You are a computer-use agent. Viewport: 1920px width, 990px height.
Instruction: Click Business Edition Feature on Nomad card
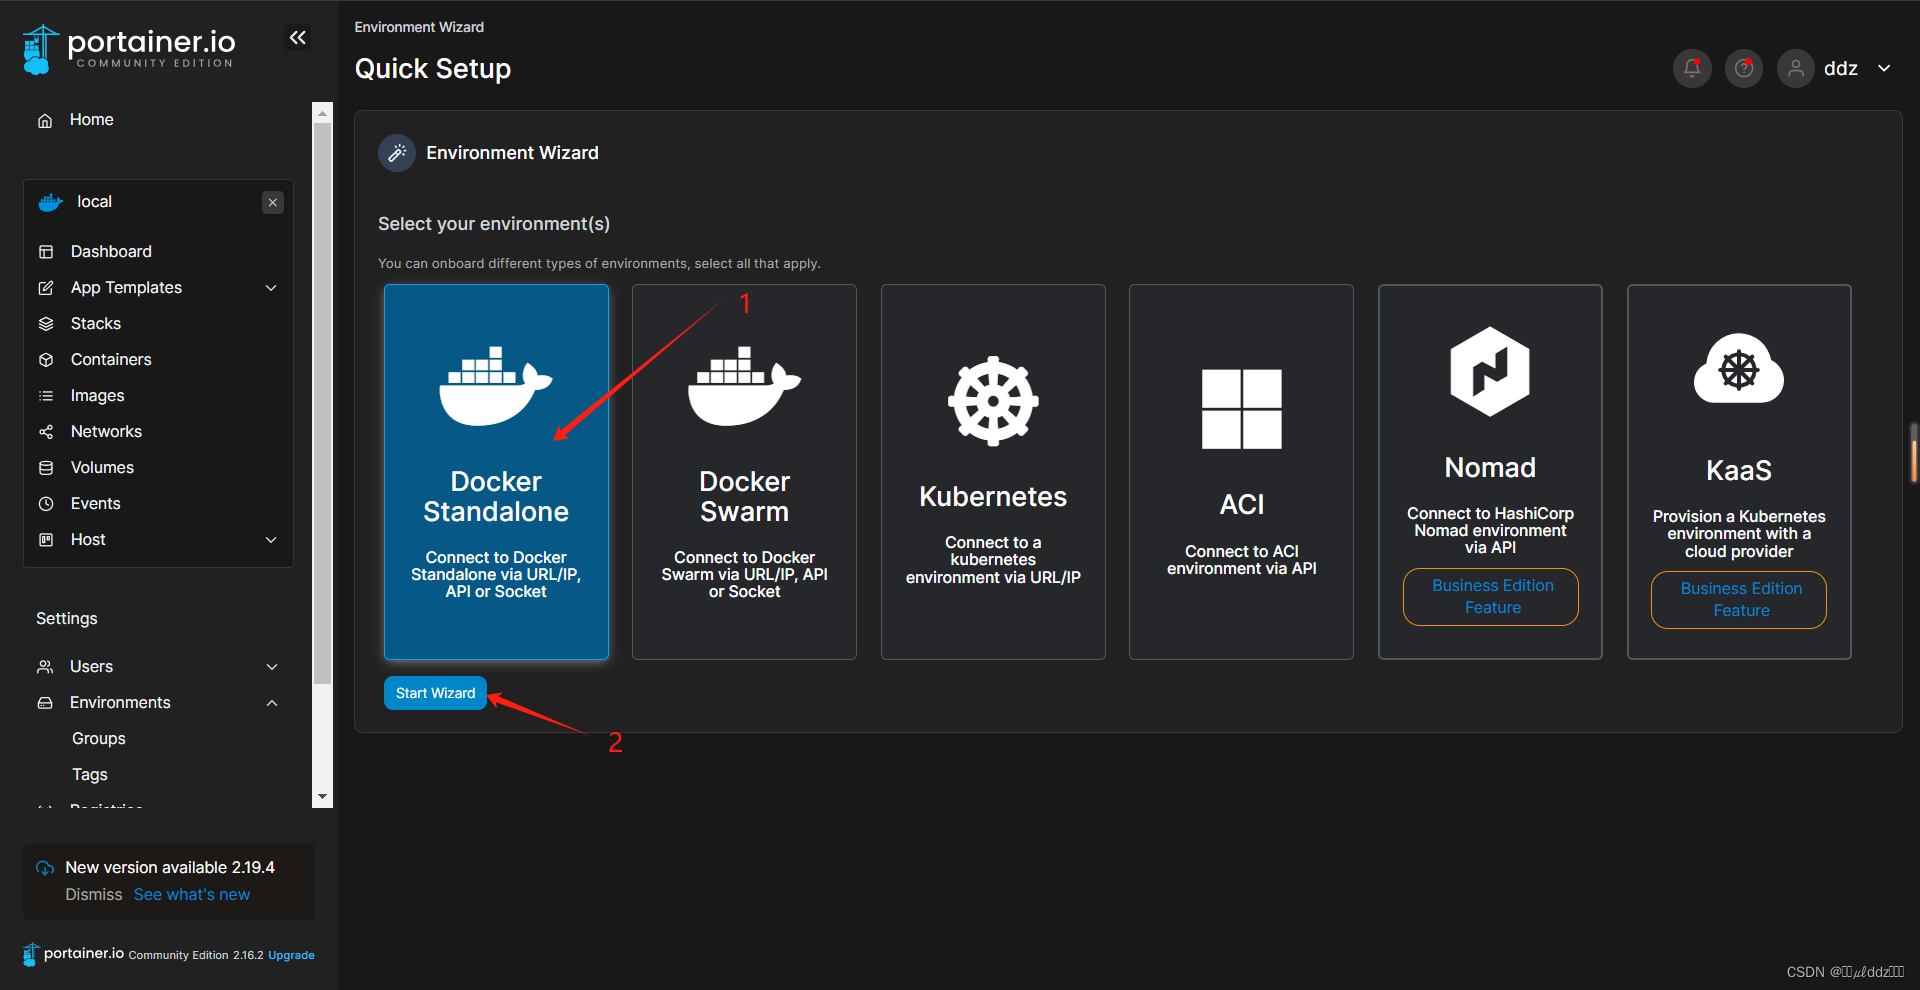point(1491,597)
